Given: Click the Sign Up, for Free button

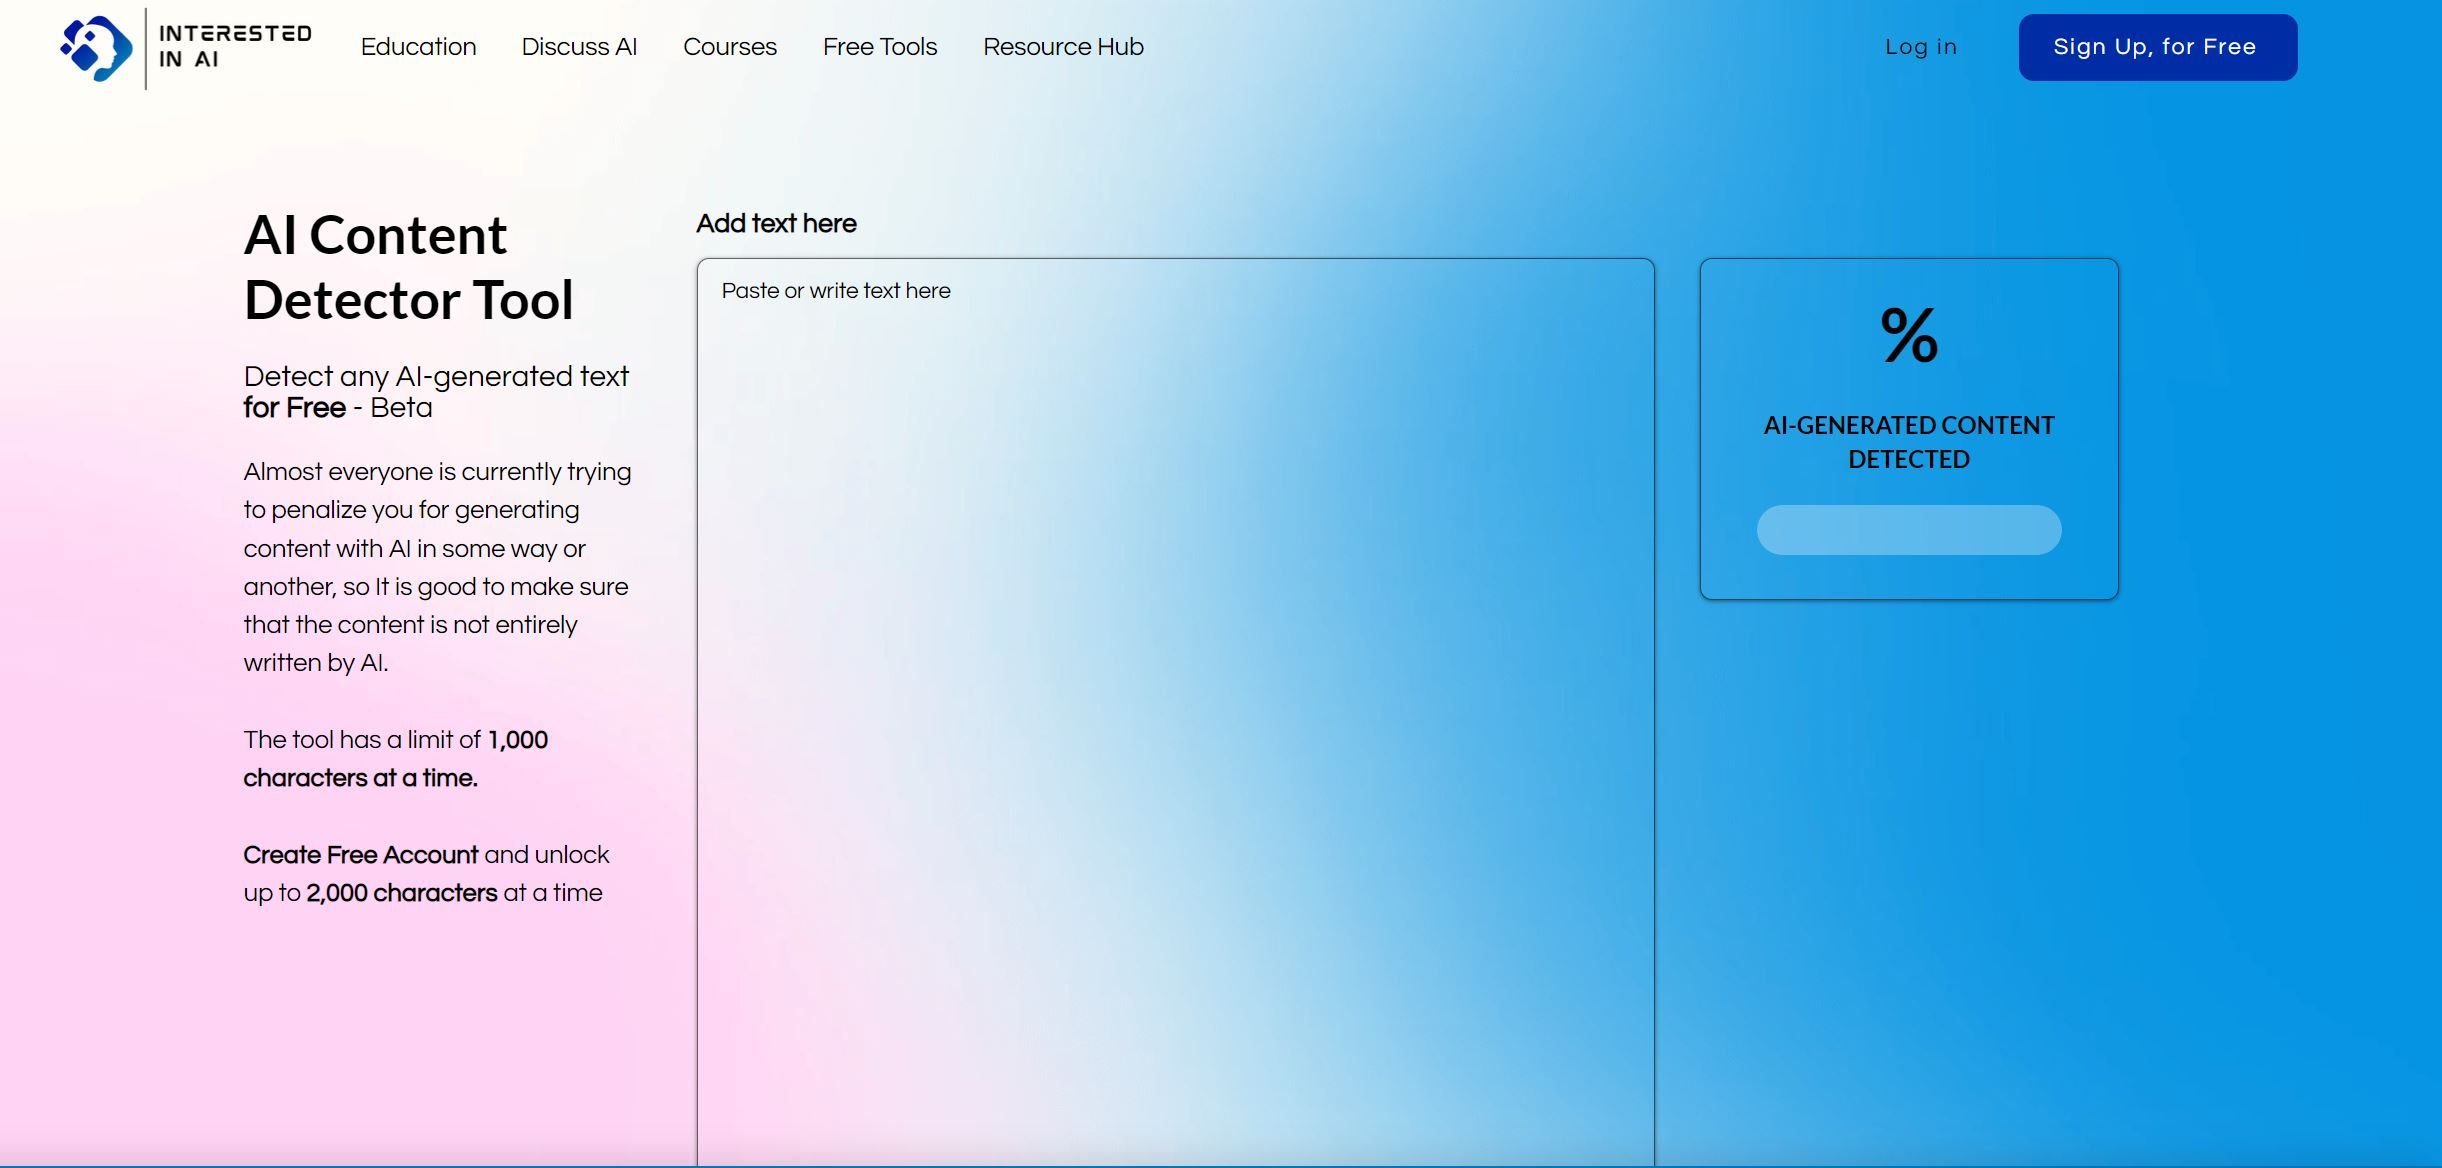Looking at the screenshot, I should click(x=2158, y=47).
